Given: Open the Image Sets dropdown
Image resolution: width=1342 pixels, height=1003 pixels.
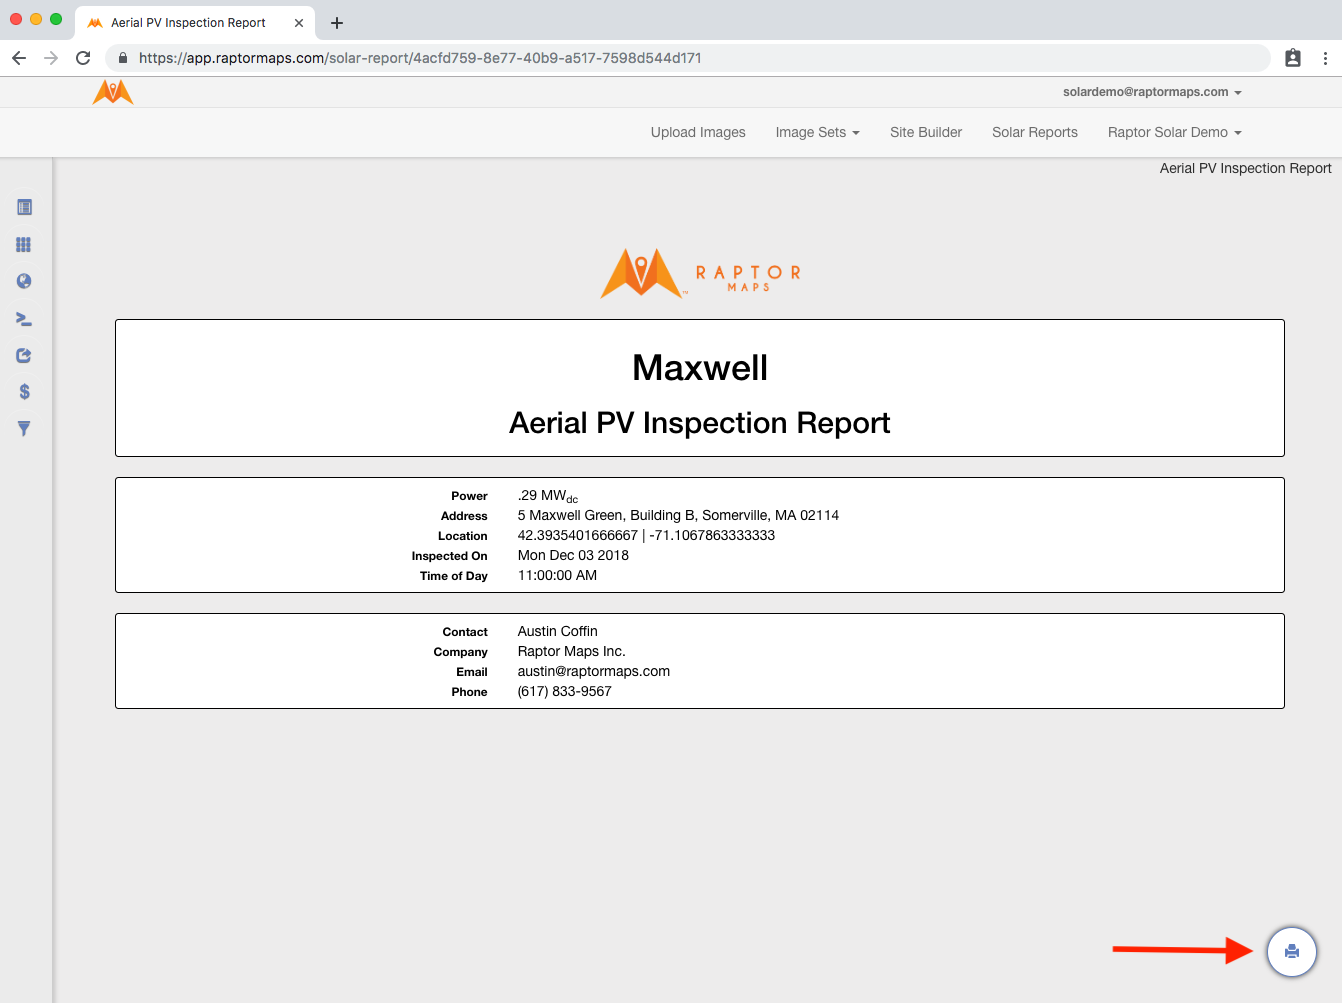Looking at the screenshot, I should coord(817,132).
